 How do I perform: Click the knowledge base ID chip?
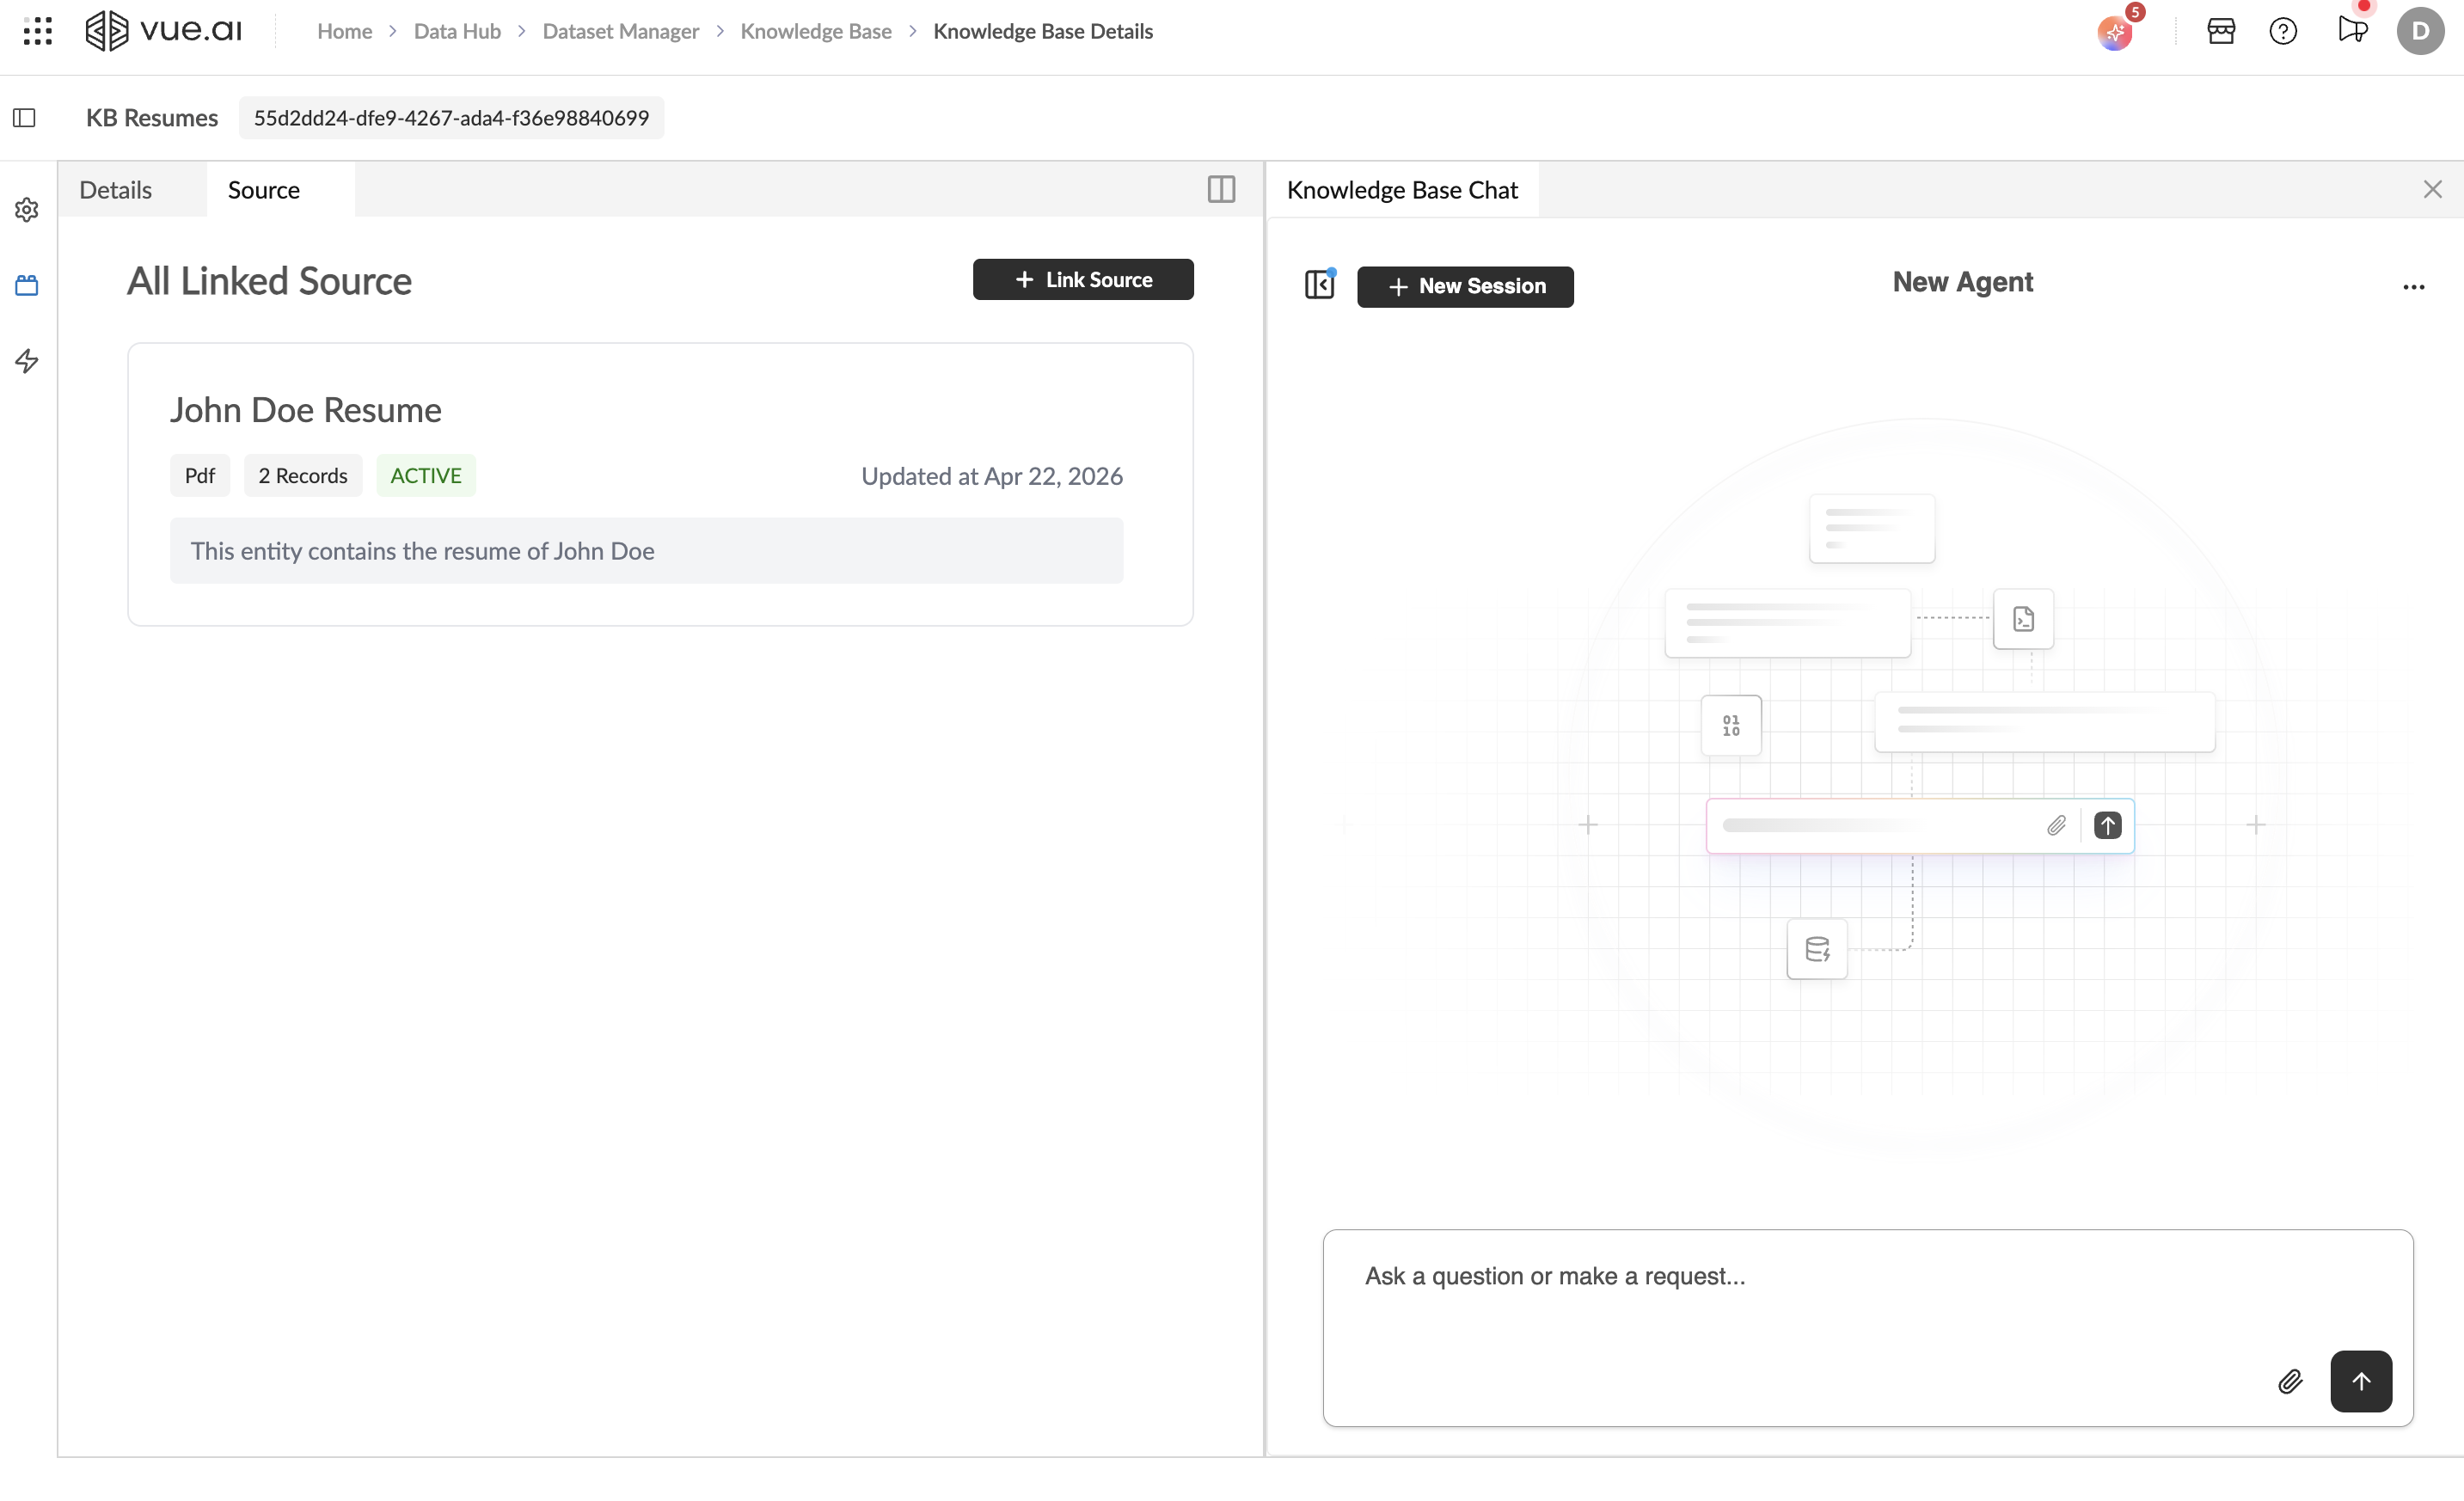tap(451, 118)
